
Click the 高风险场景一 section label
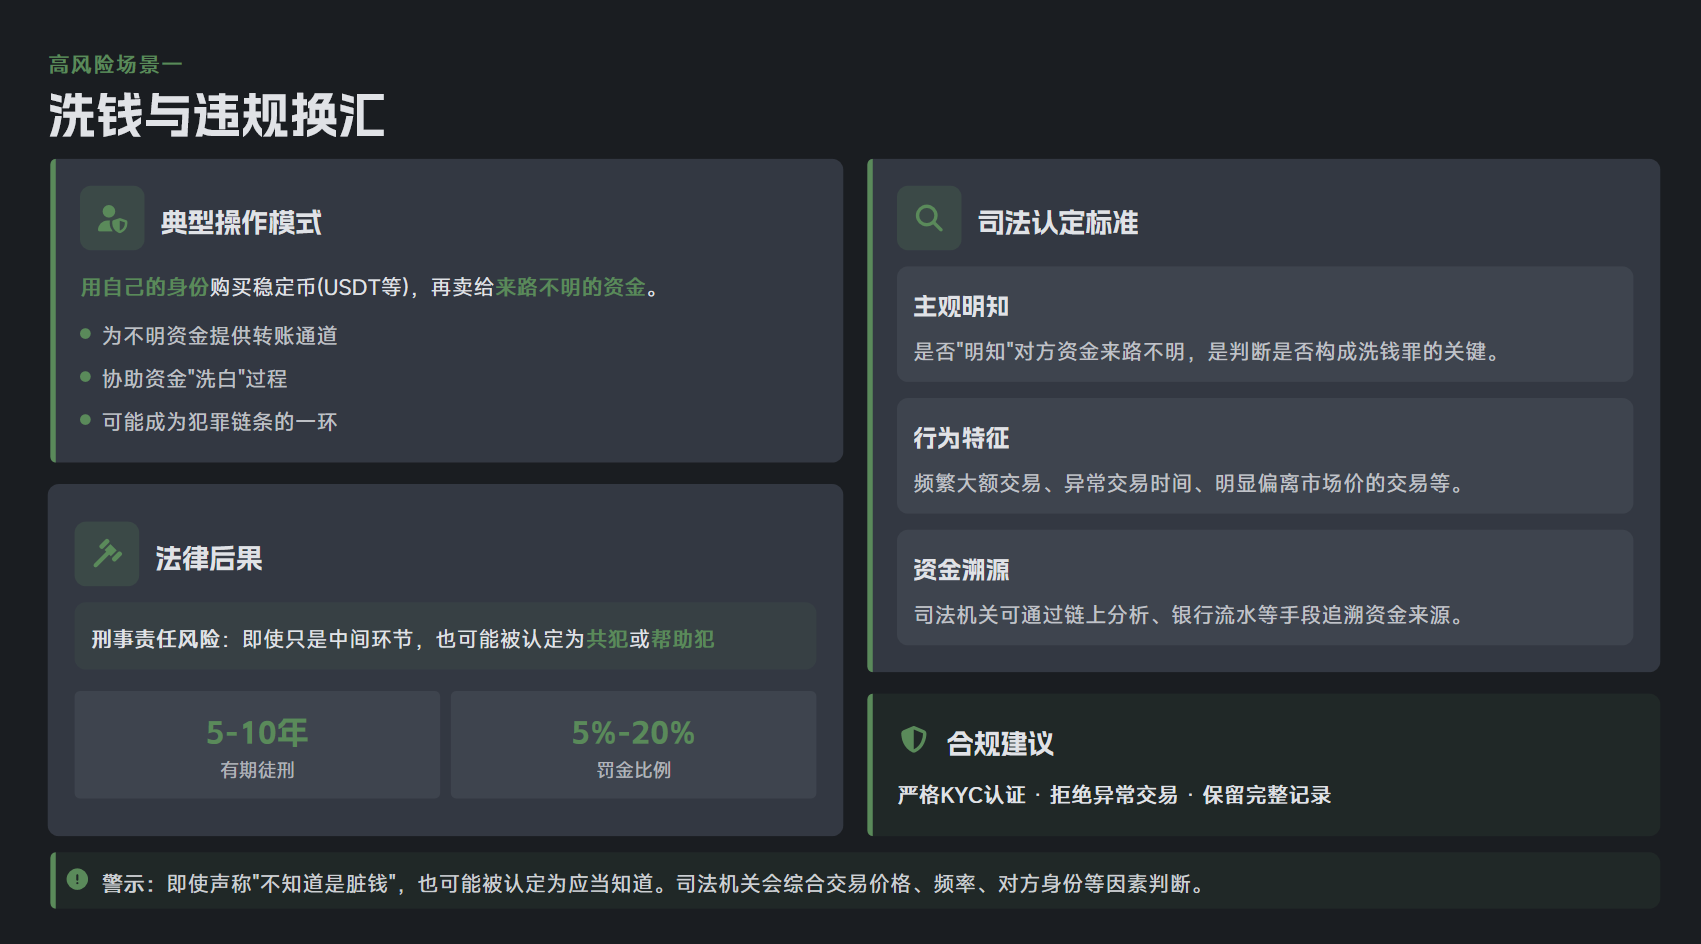pos(116,65)
